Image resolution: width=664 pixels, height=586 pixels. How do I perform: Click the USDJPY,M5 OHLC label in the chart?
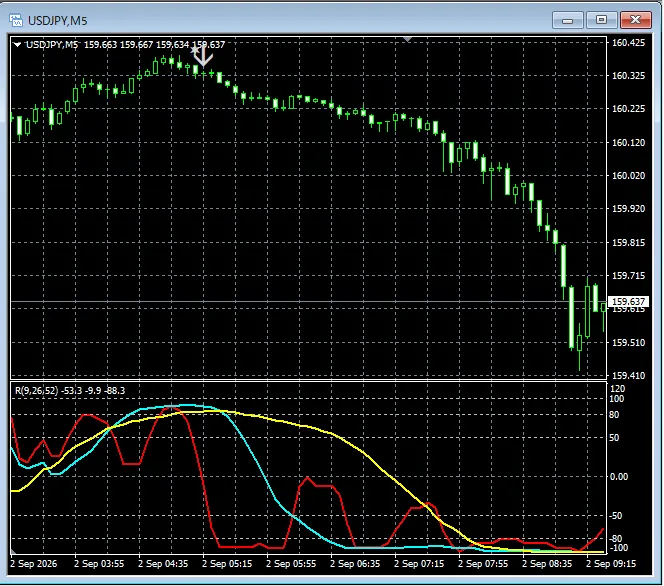[x=125, y=44]
